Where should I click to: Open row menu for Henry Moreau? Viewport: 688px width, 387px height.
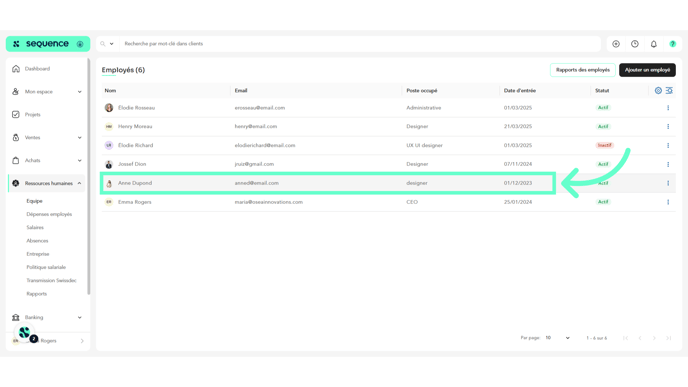(668, 126)
